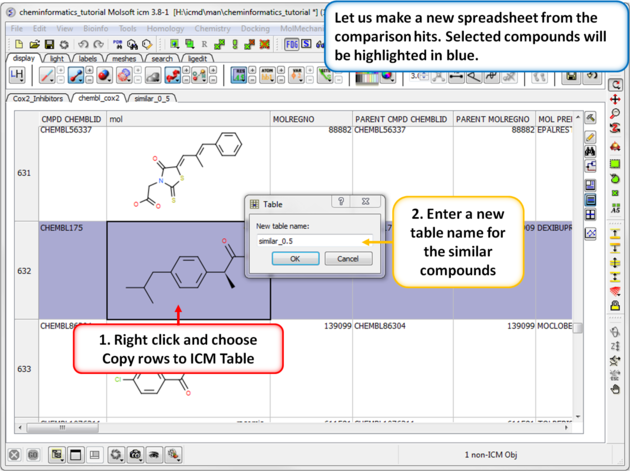Click the green rectangle selection tool
Image resolution: width=630 pixels, height=471 pixels.
click(x=615, y=164)
